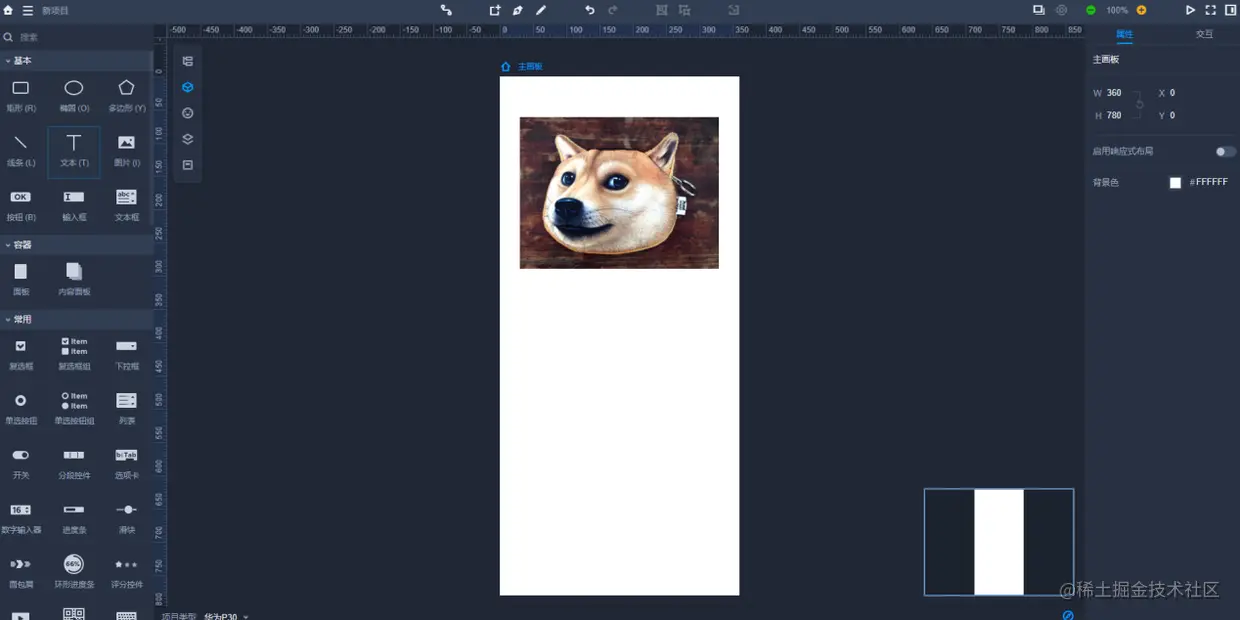Viewport: 1240px width, 620px height.
Task: Click the overlapping screens icon in top bar
Action: (x=1038, y=10)
